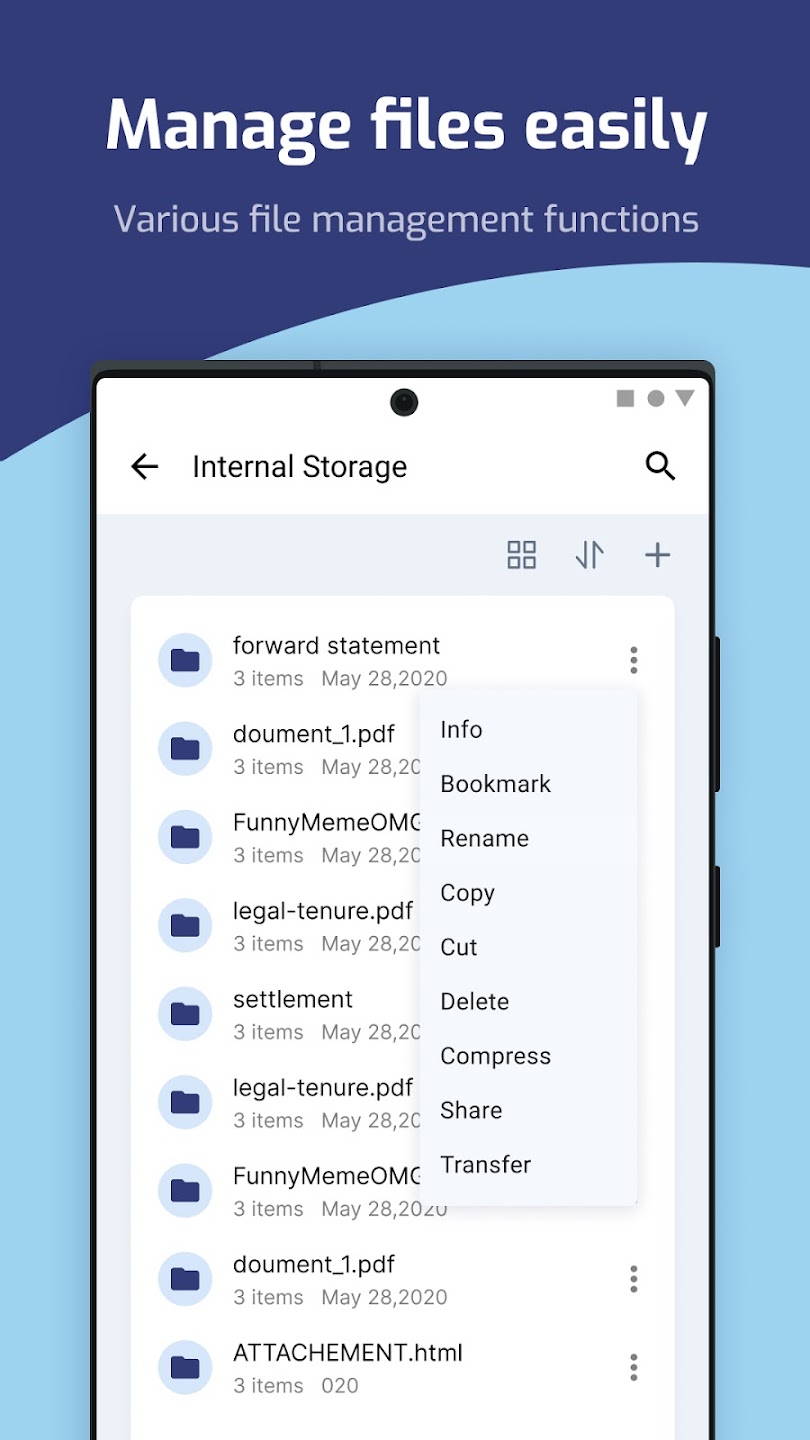Image resolution: width=810 pixels, height=1440 pixels.
Task: Pick Transfer from the file options
Action: 485,1164
